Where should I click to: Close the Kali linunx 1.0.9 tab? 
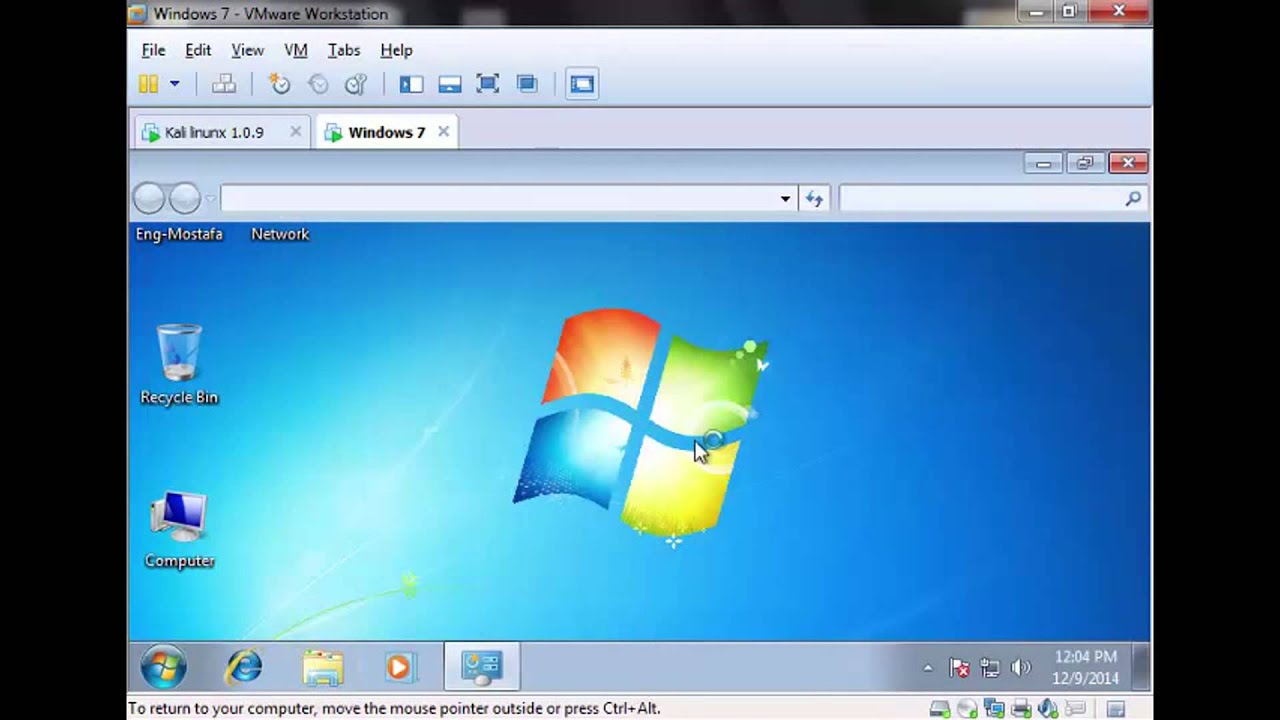pos(295,132)
